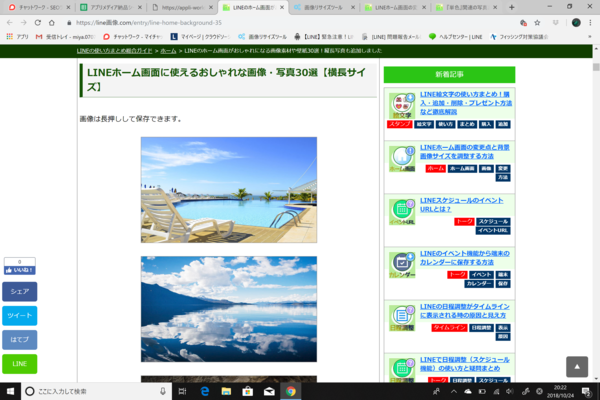Open the 画像リサイズツール bookmark
This screenshot has height=400, width=600.
[x=262, y=37]
